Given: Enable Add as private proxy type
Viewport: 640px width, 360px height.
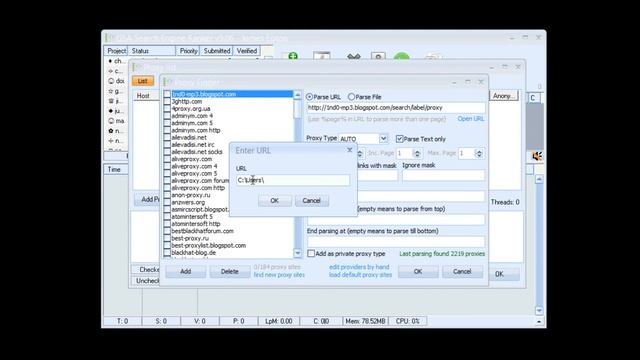Looking at the screenshot, I should coord(311,253).
